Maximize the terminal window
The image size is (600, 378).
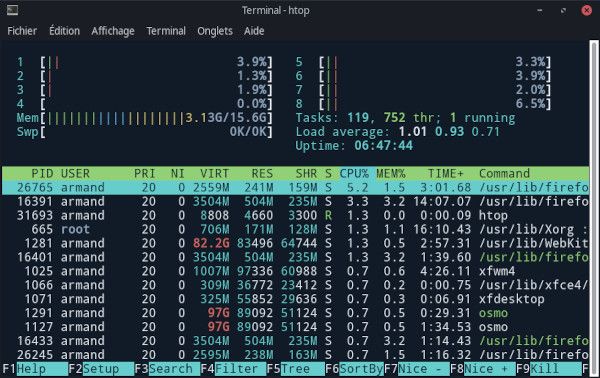click(563, 10)
